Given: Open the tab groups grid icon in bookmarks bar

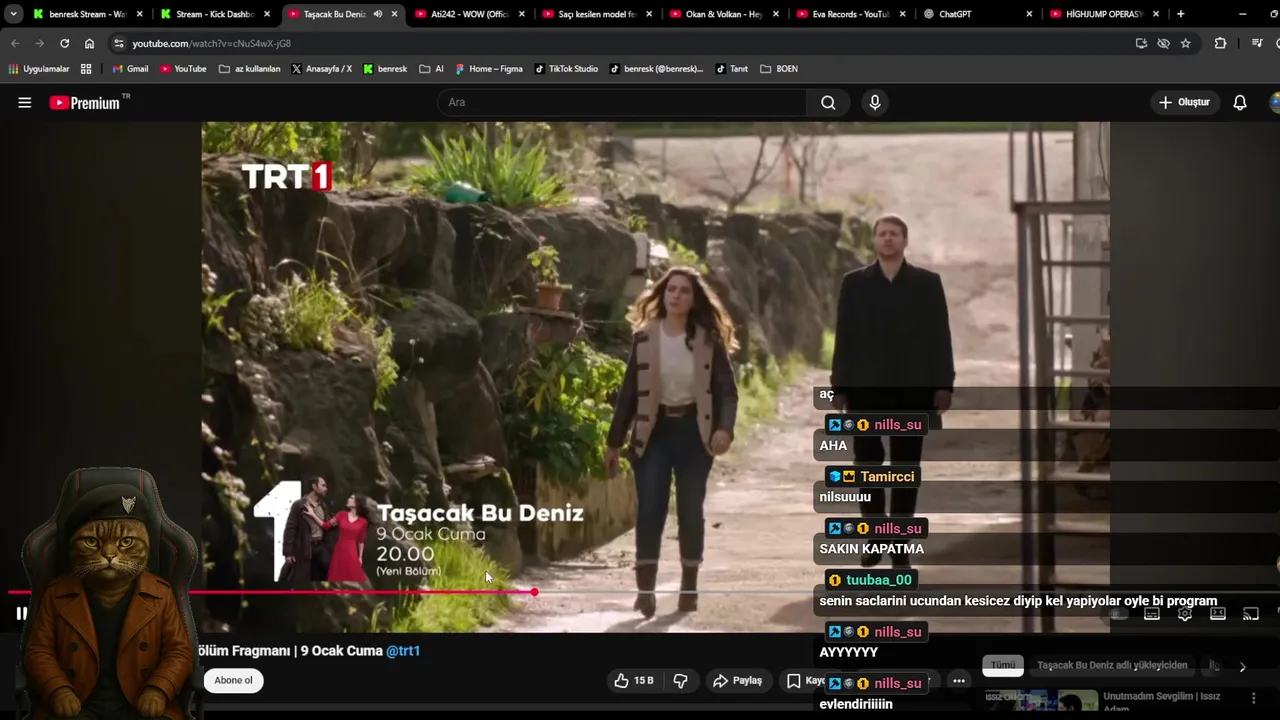Looking at the screenshot, I should click(86, 69).
